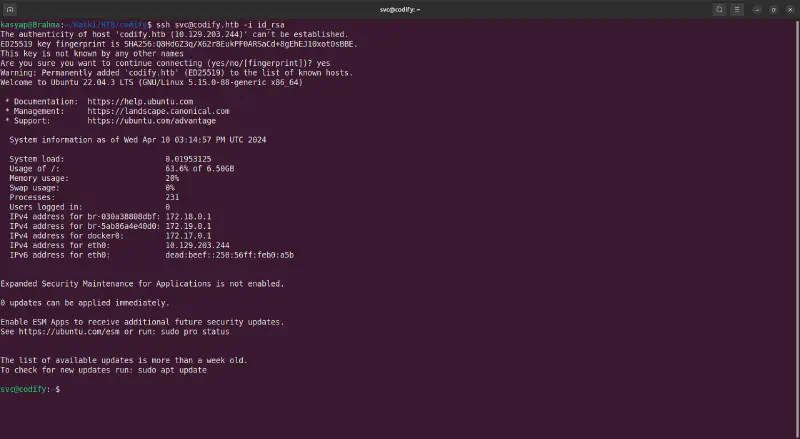The image size is (800, 439).
Task: Click the docker0 IPv4 address 172.17.0.1
Action: (x=187, y=236)
